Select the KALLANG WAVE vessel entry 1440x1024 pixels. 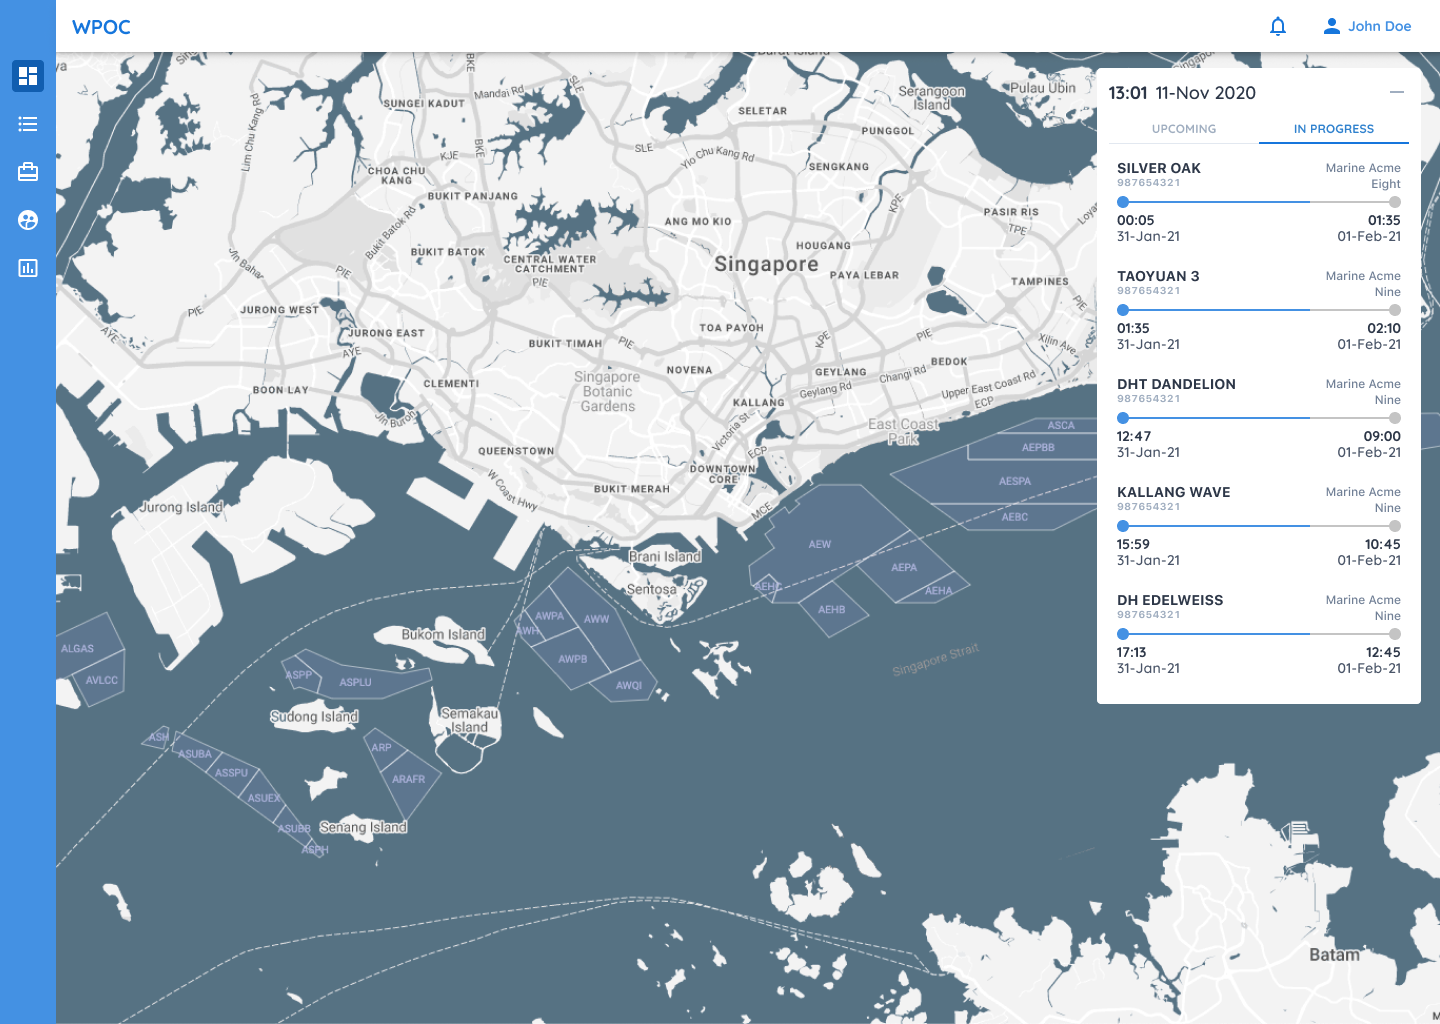(x=1173, y=492)
